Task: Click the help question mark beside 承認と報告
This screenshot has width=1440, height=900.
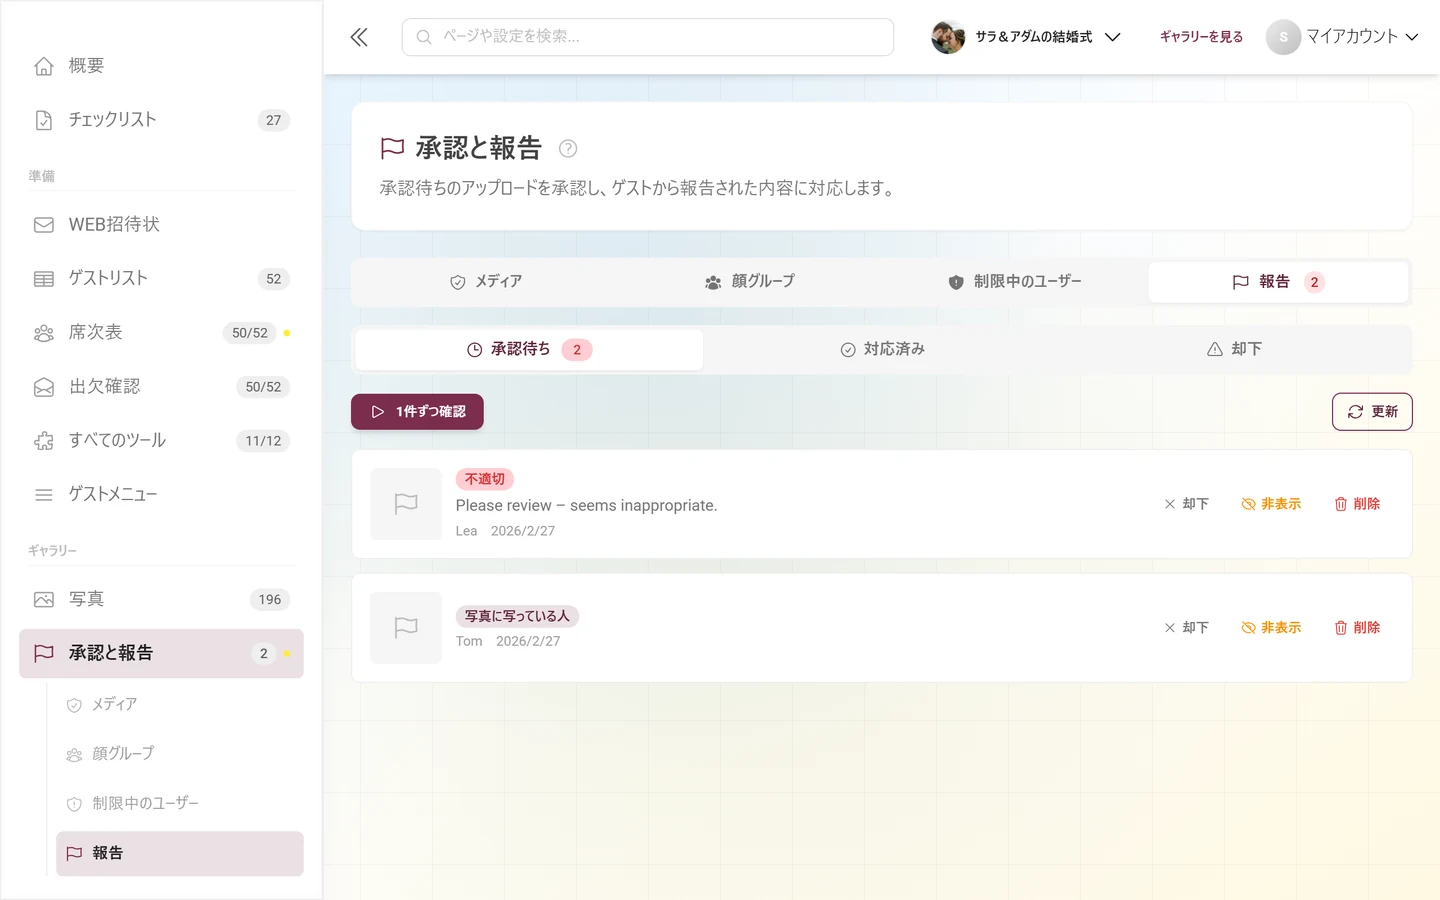Action: click(568, 148)
